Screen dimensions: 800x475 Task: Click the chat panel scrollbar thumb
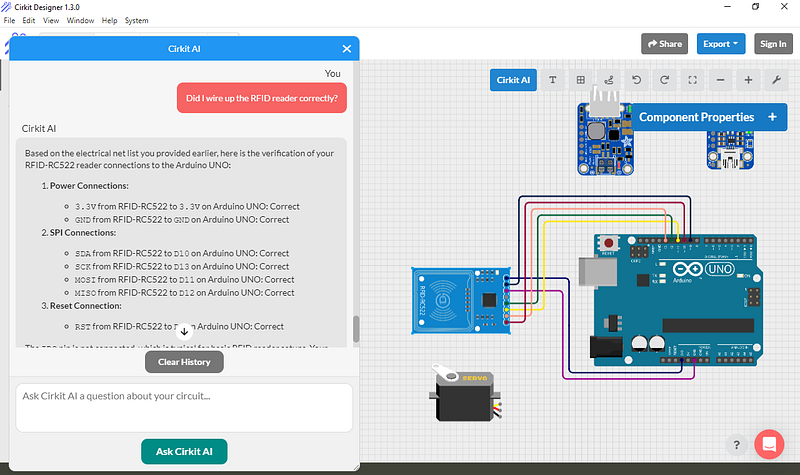click(x=356, y=329)
